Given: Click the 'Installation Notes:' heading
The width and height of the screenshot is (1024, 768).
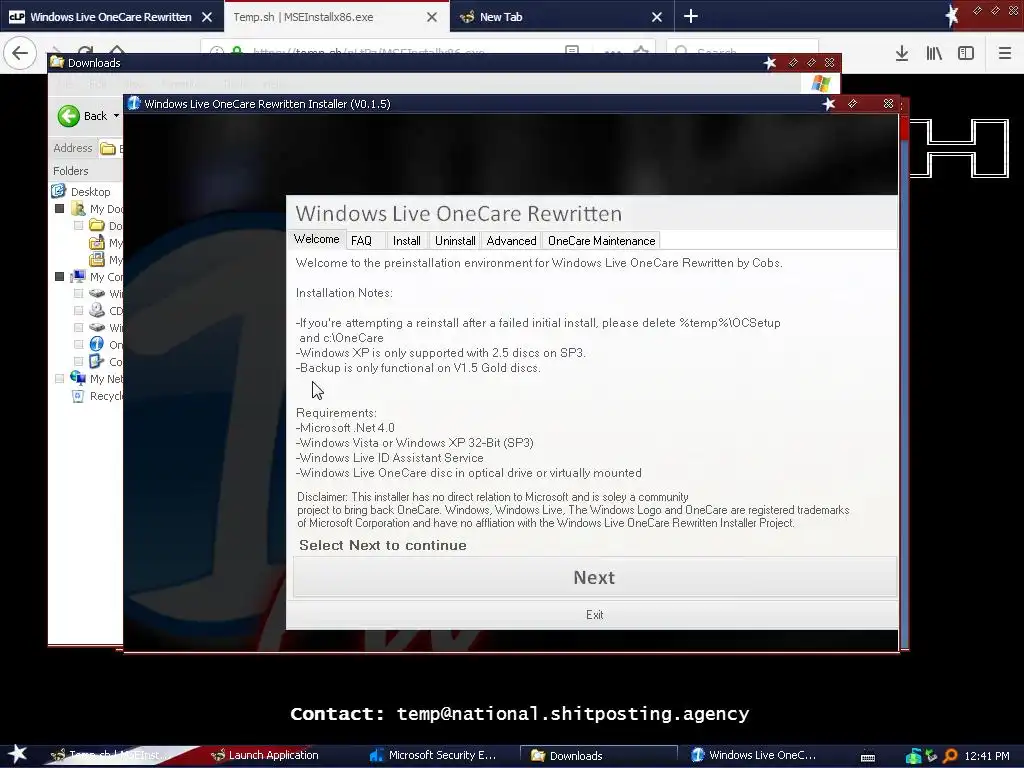Looking at the screenshot, I should [x=344, y=293].
